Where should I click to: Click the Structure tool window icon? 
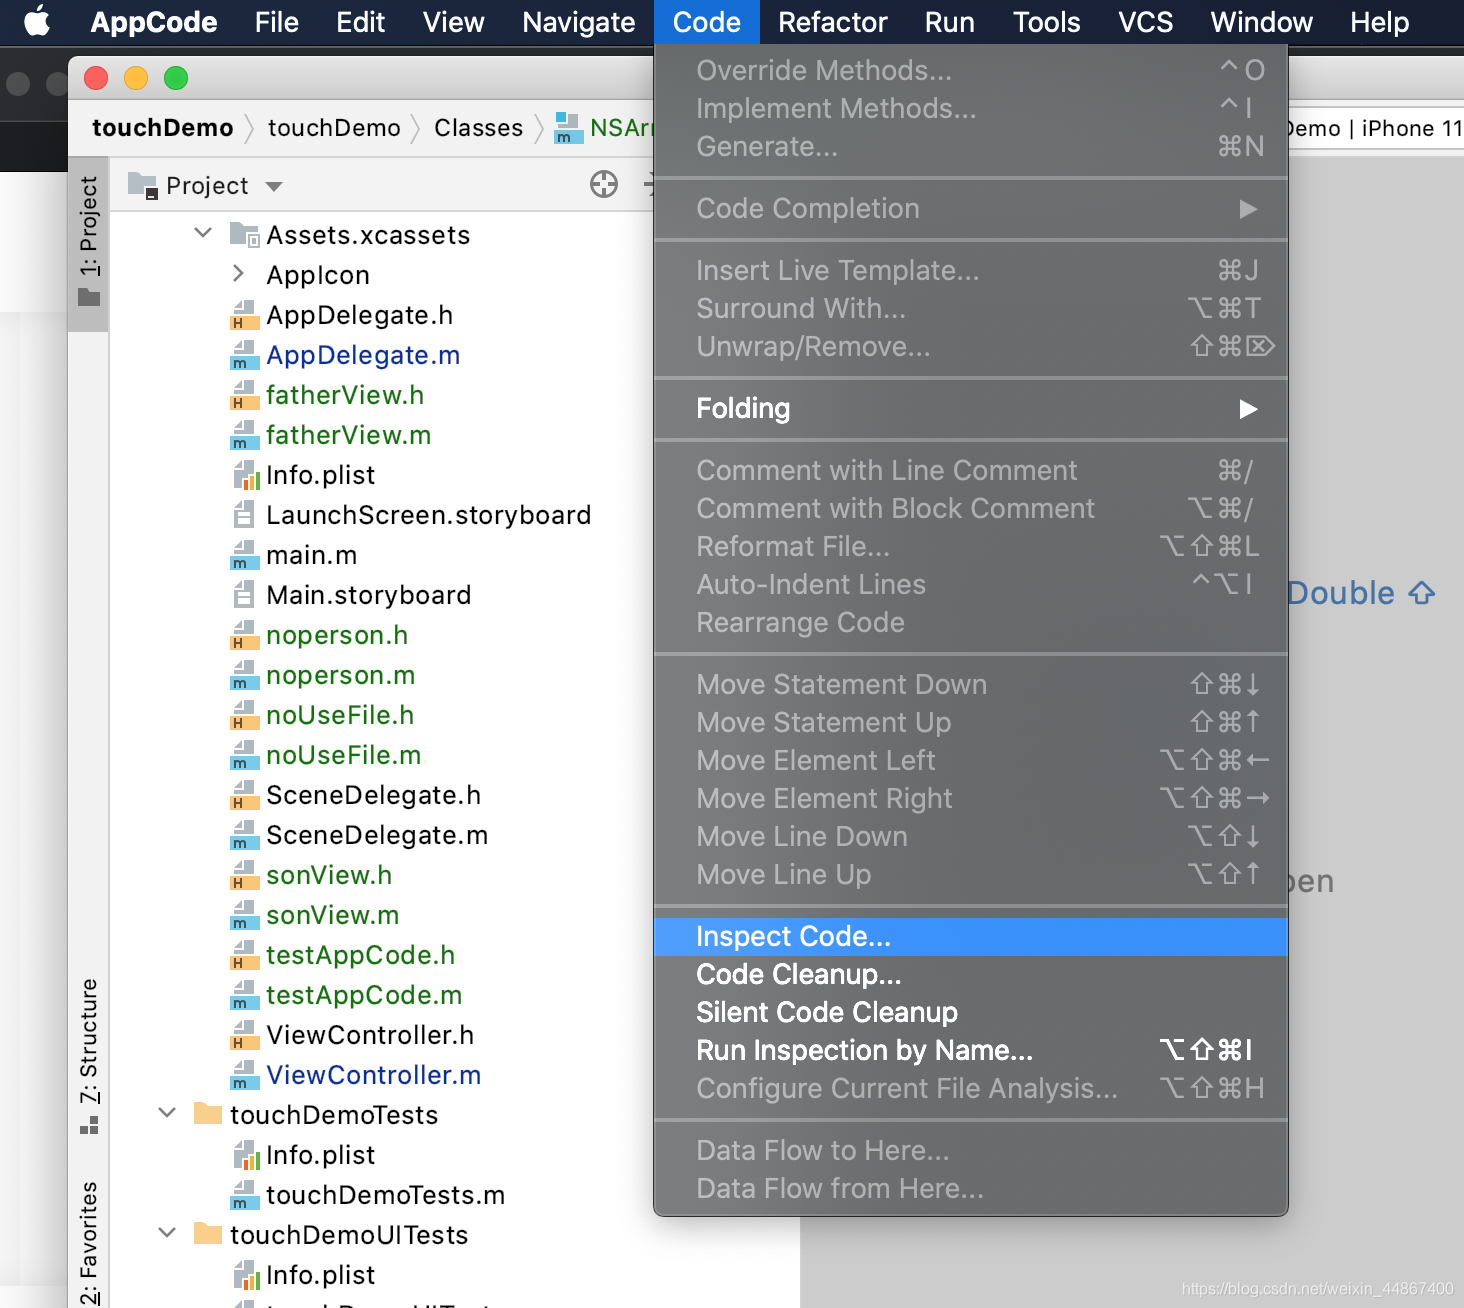89,1126
